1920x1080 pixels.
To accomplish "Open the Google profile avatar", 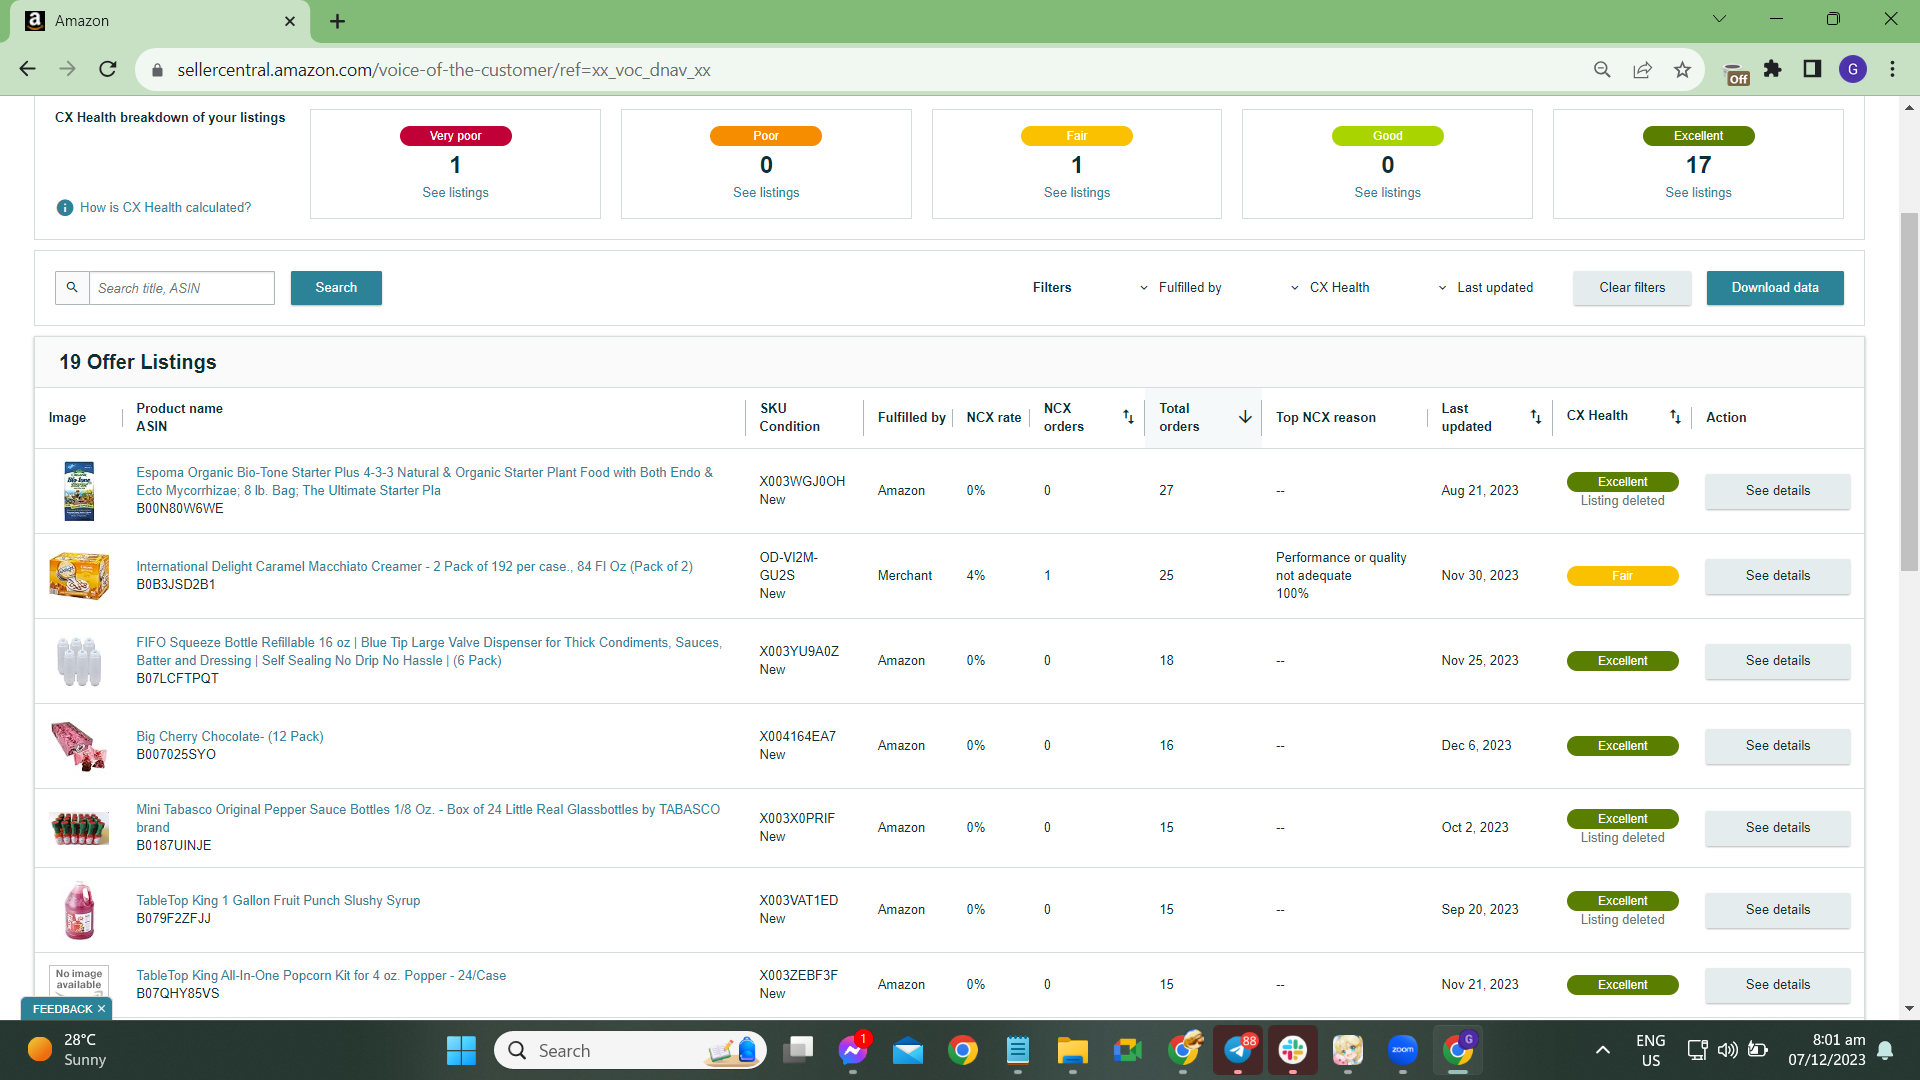I will tap(1853, 69).
